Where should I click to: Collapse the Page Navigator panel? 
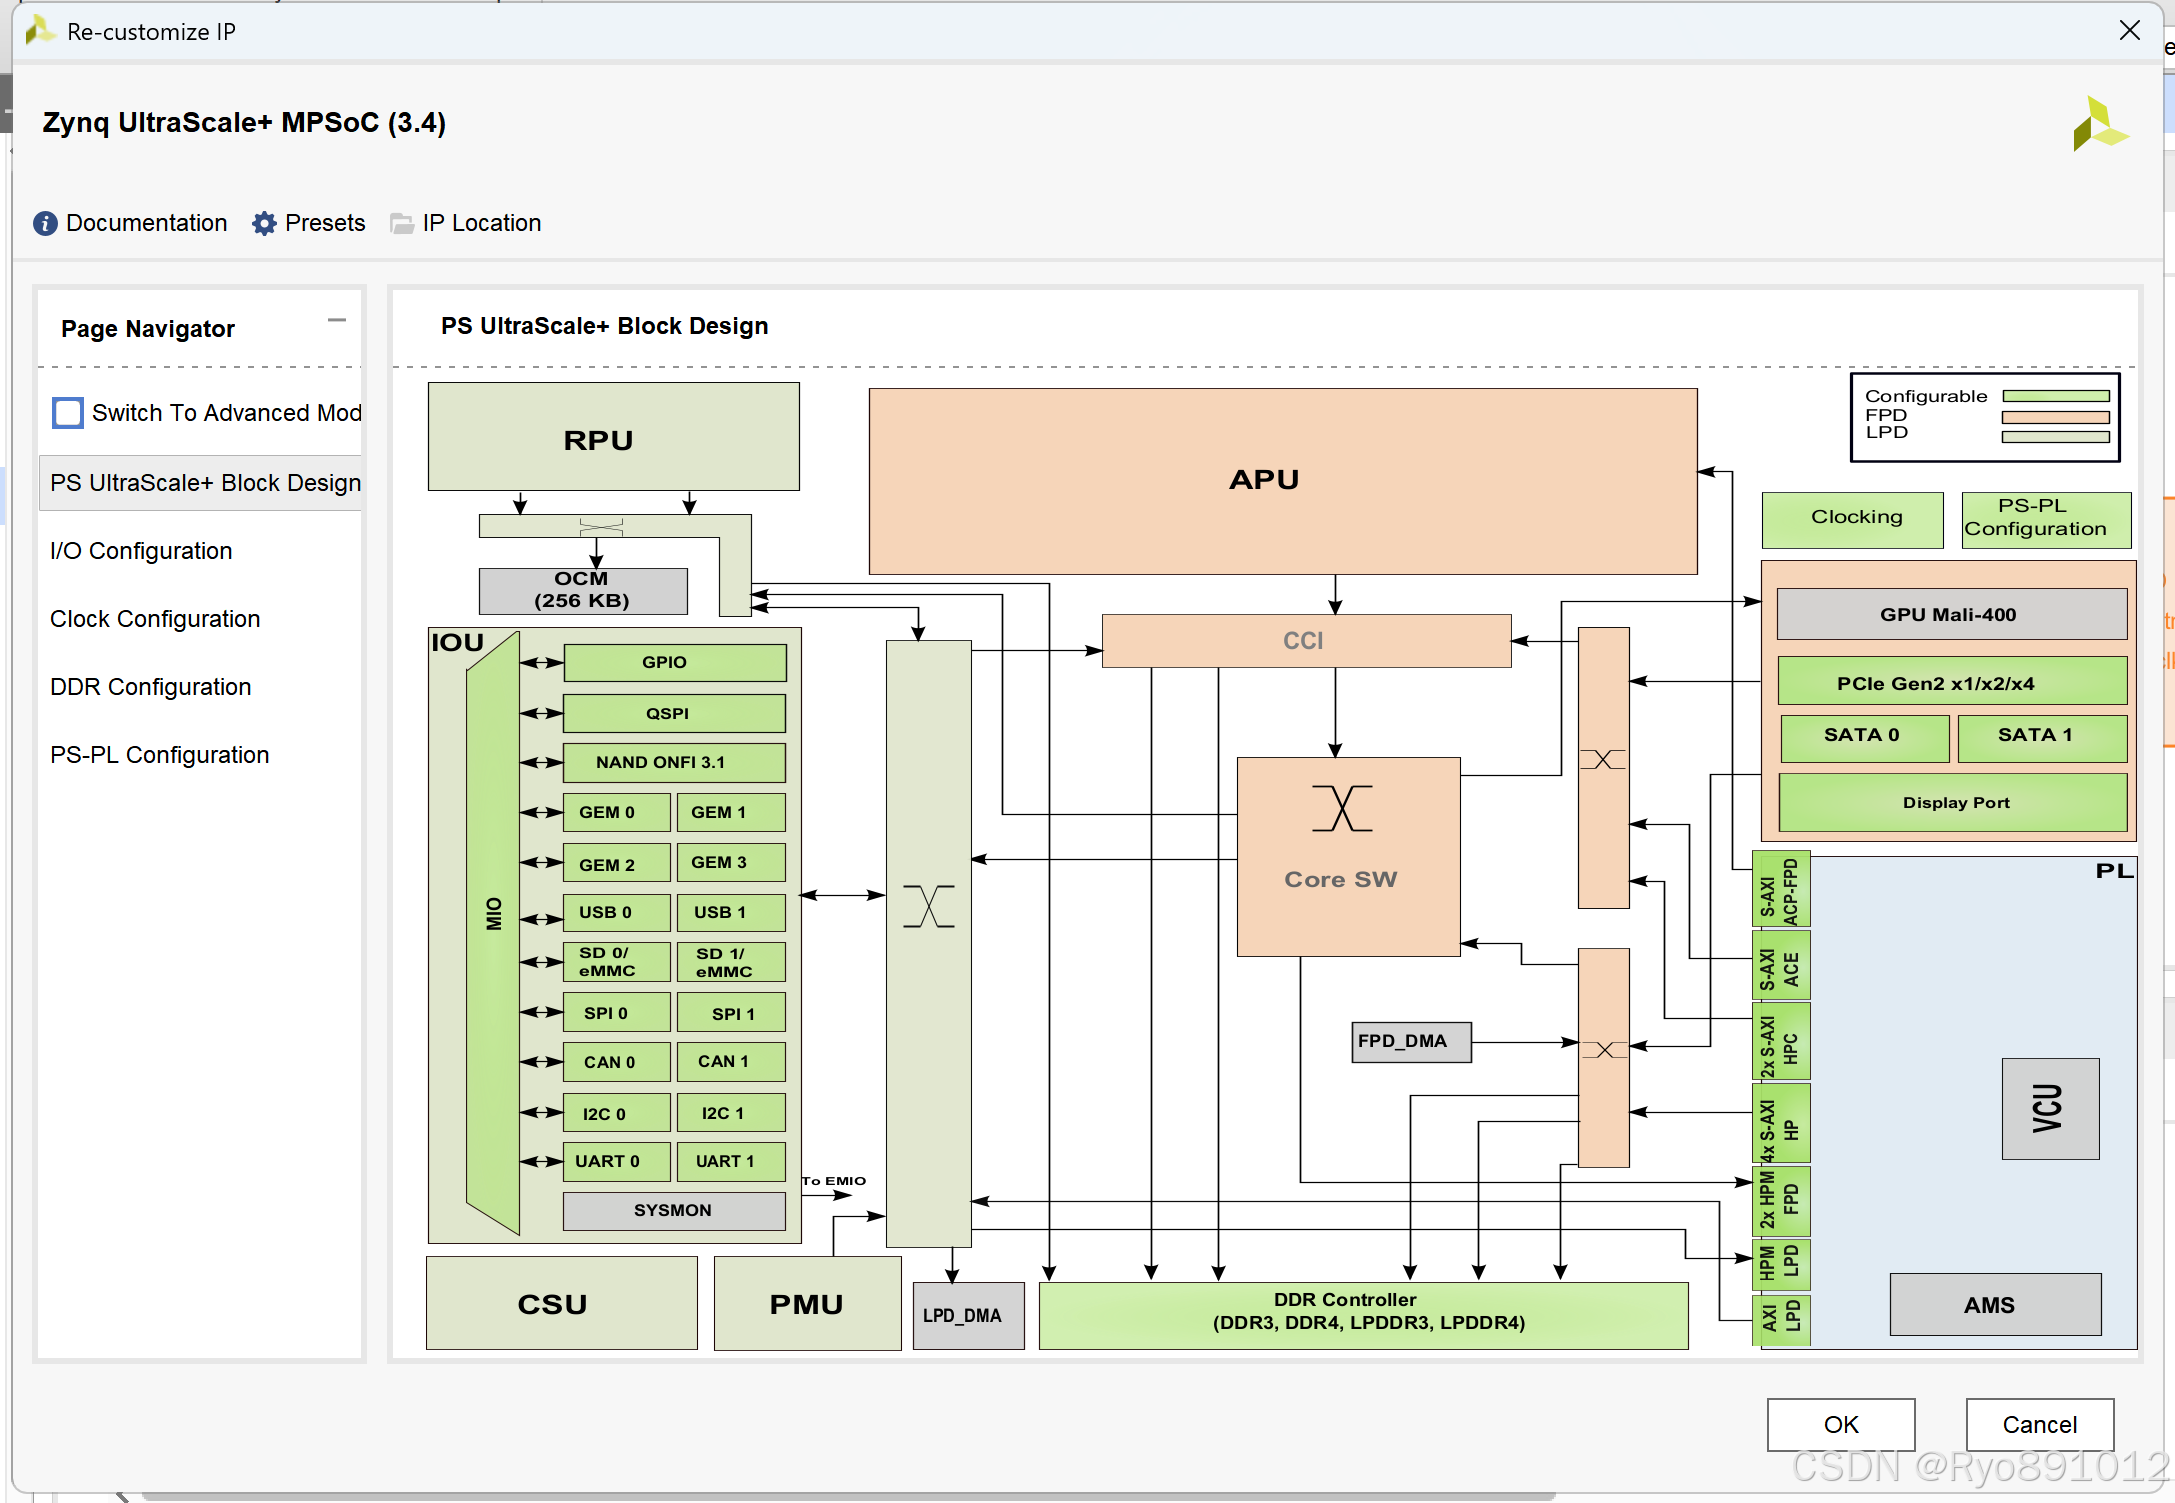(x=337, y=321)
